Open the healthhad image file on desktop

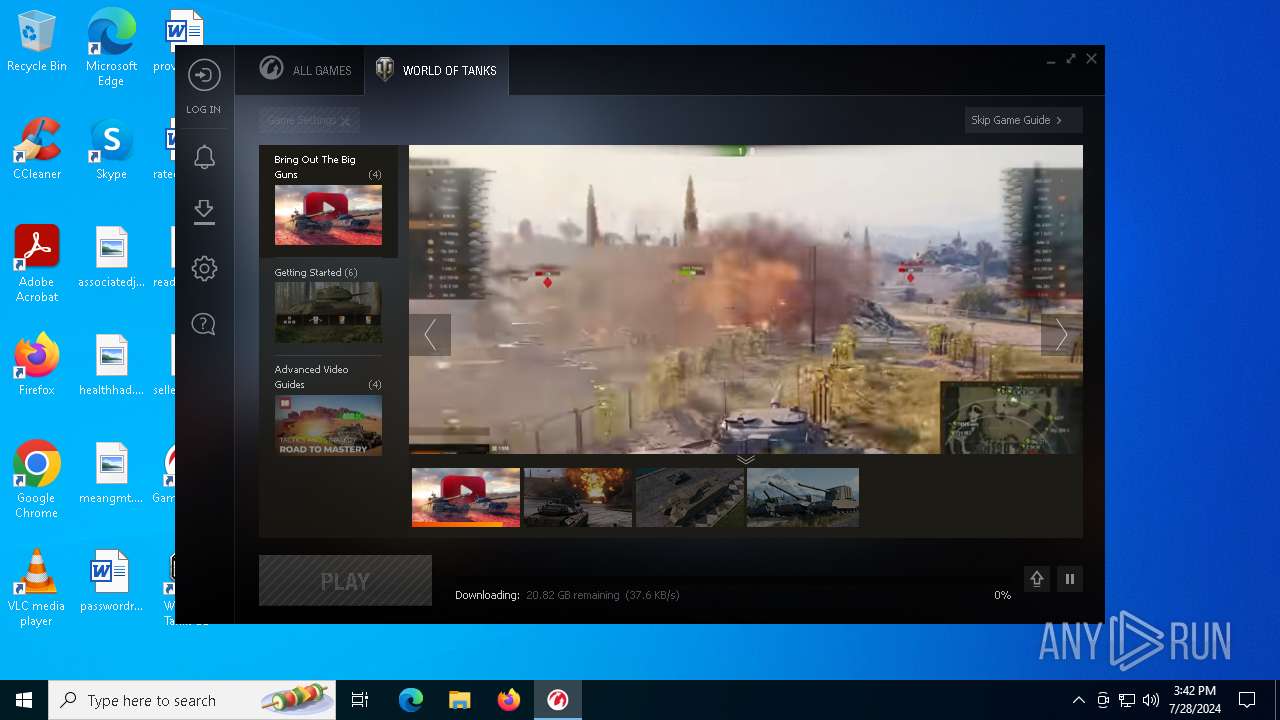pyautogui.click(x=111, y=365)
